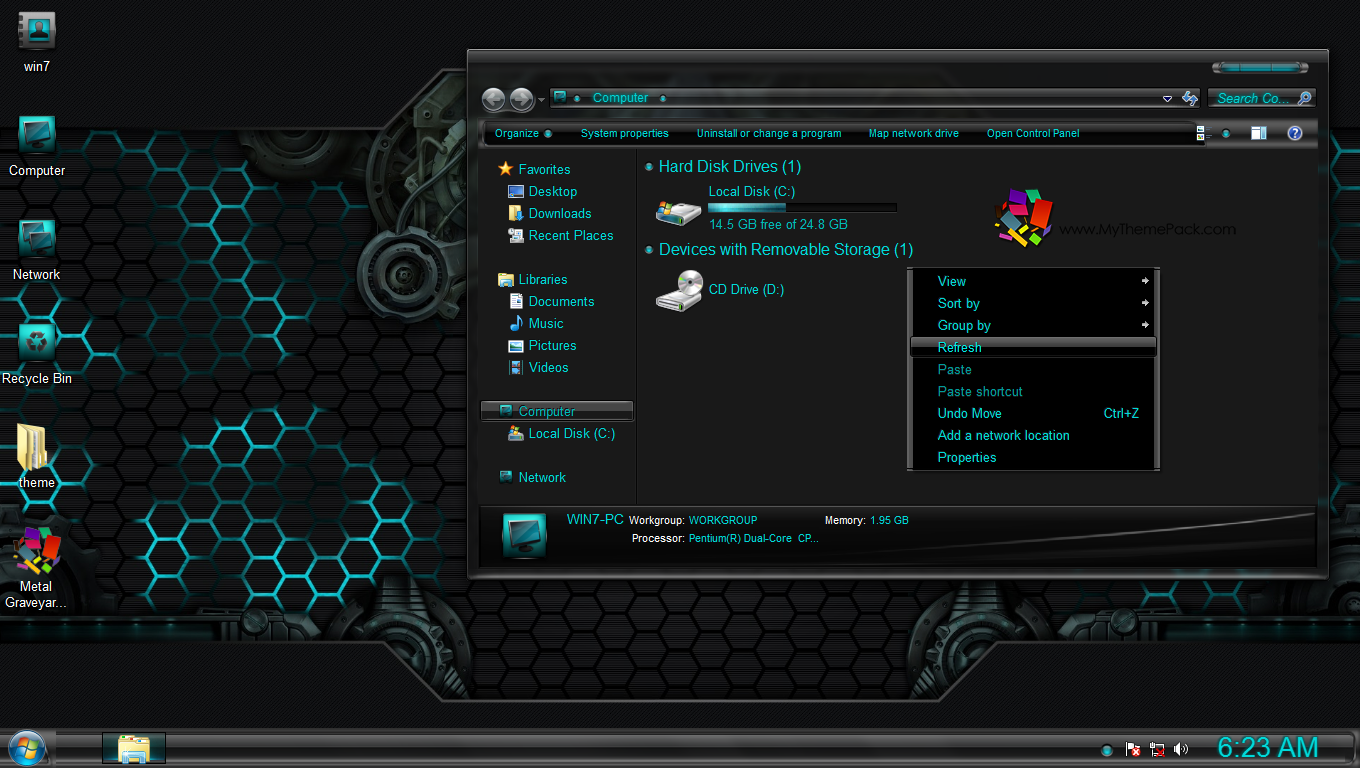Click System properties in toolbar
This screenshot has width=1360, height=768.
[x=624, y=133]
